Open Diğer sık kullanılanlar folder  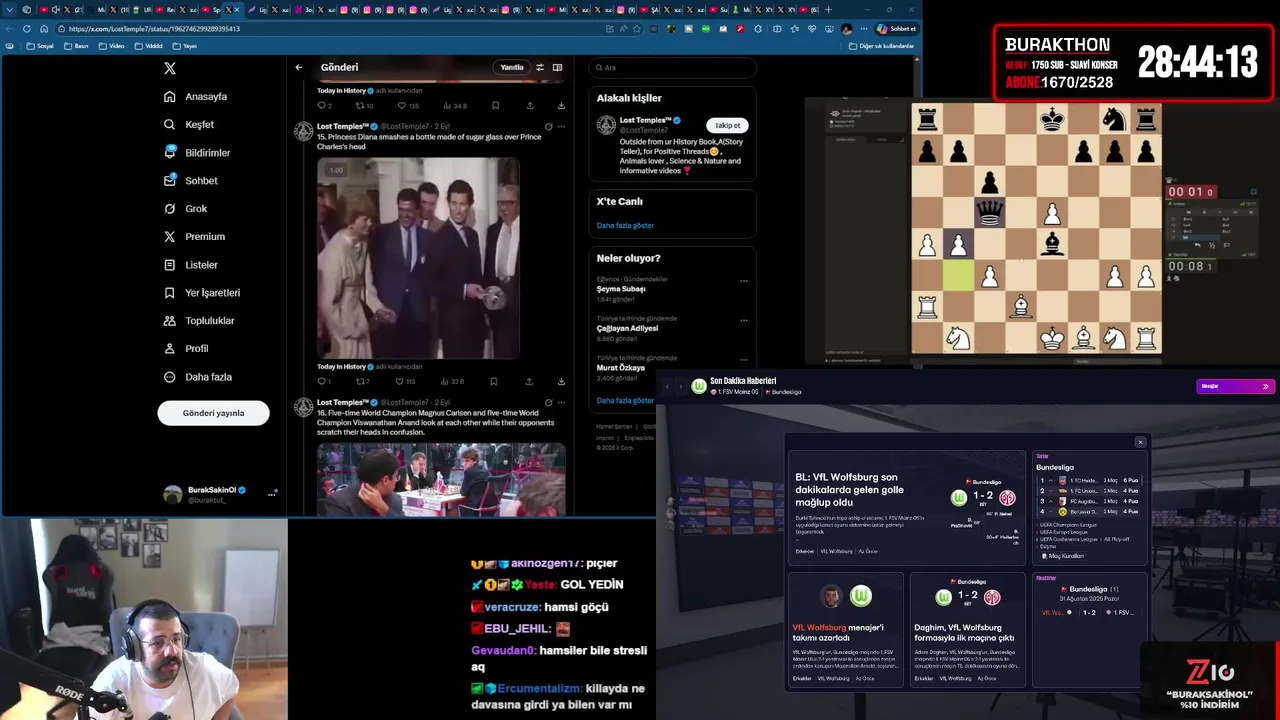tap(881, 46)
